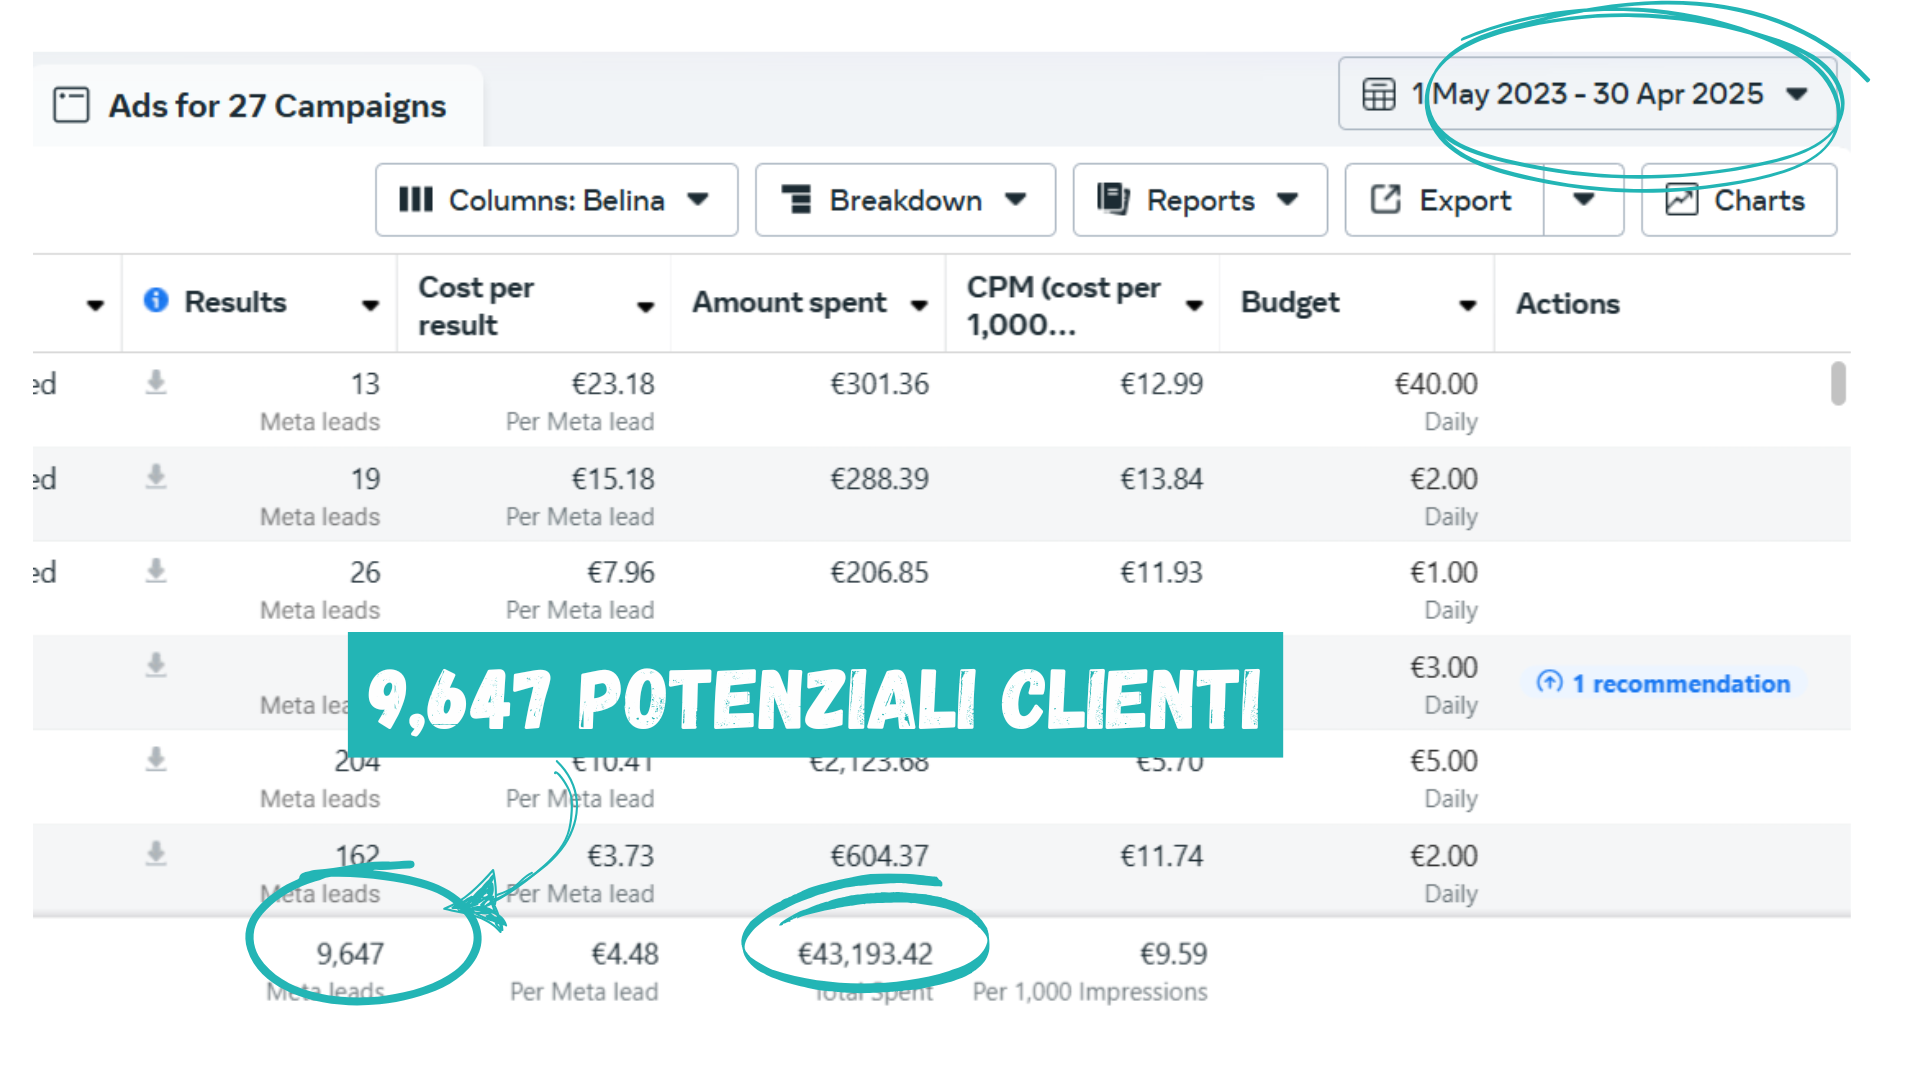
Task: Select the €11.93 CPM cell
Action: 1161,573
